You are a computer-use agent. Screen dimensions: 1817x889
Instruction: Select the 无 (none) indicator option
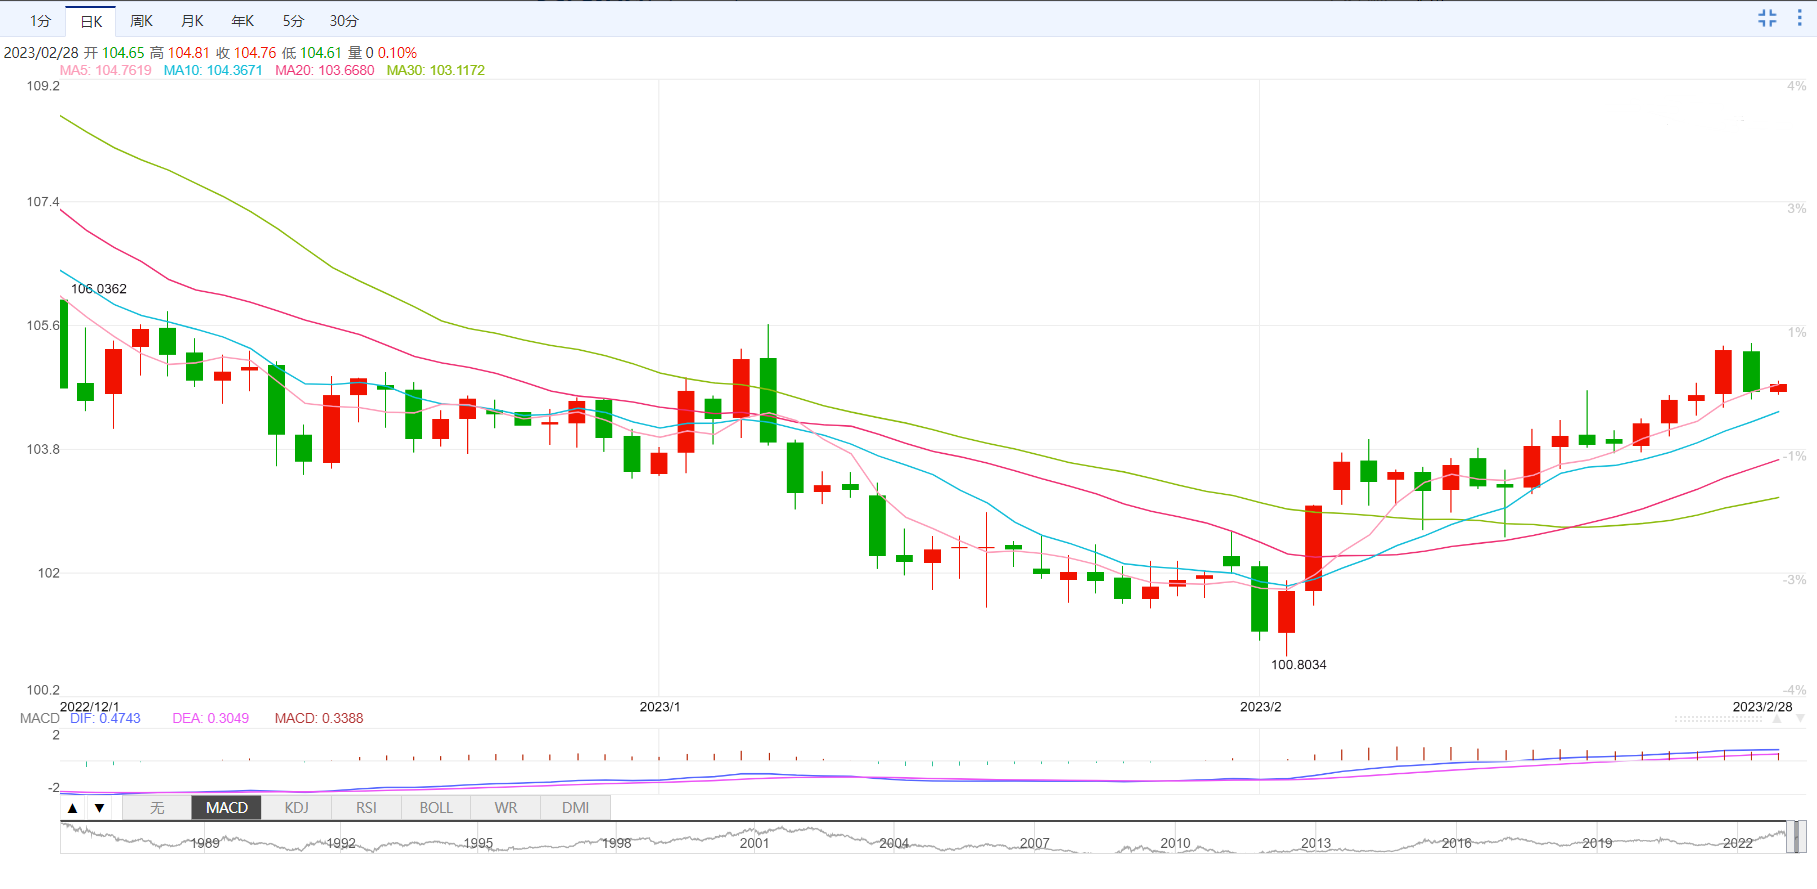coord(157,808)
